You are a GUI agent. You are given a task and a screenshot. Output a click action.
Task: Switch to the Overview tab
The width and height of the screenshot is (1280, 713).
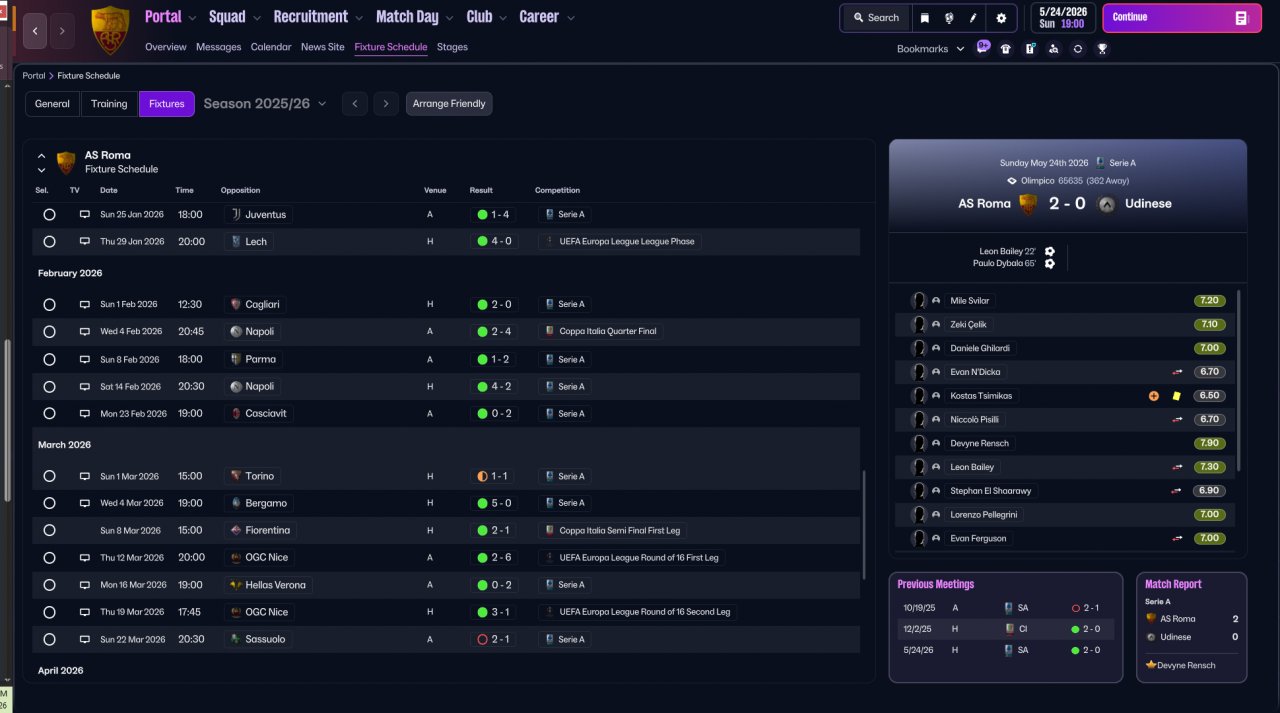click(x=166, y=47)
